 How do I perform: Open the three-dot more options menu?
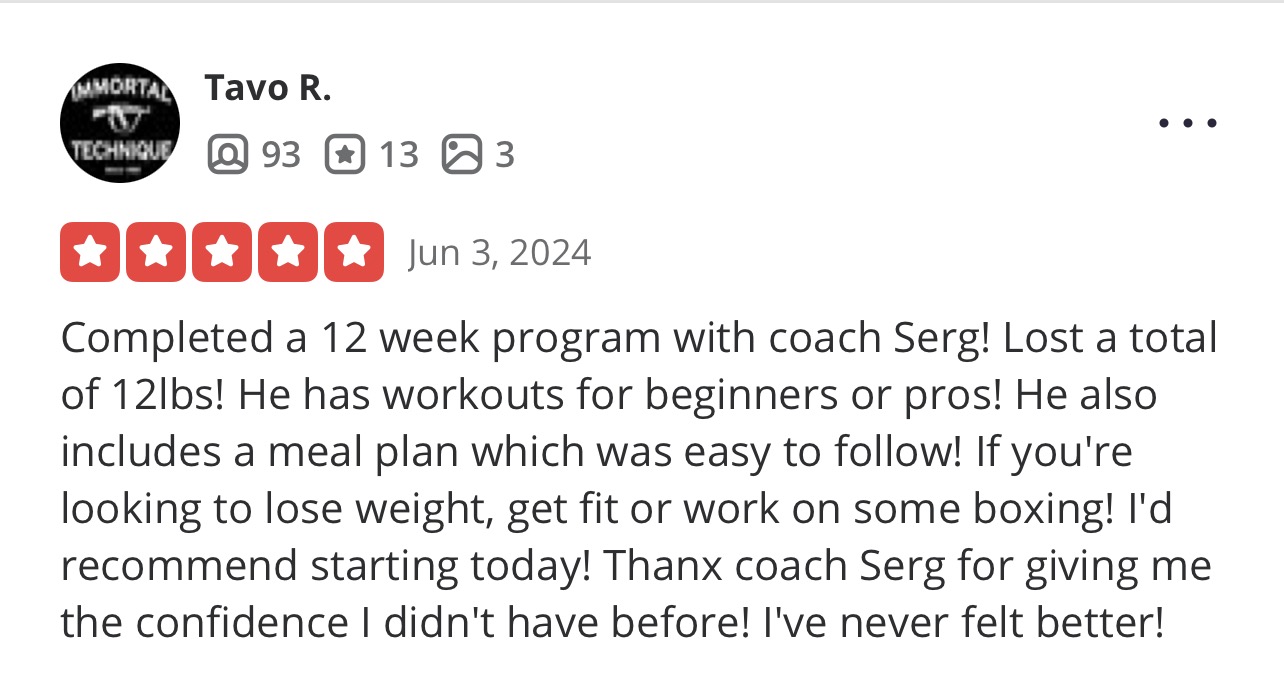pyautogui.click(x=1188, y=124)
